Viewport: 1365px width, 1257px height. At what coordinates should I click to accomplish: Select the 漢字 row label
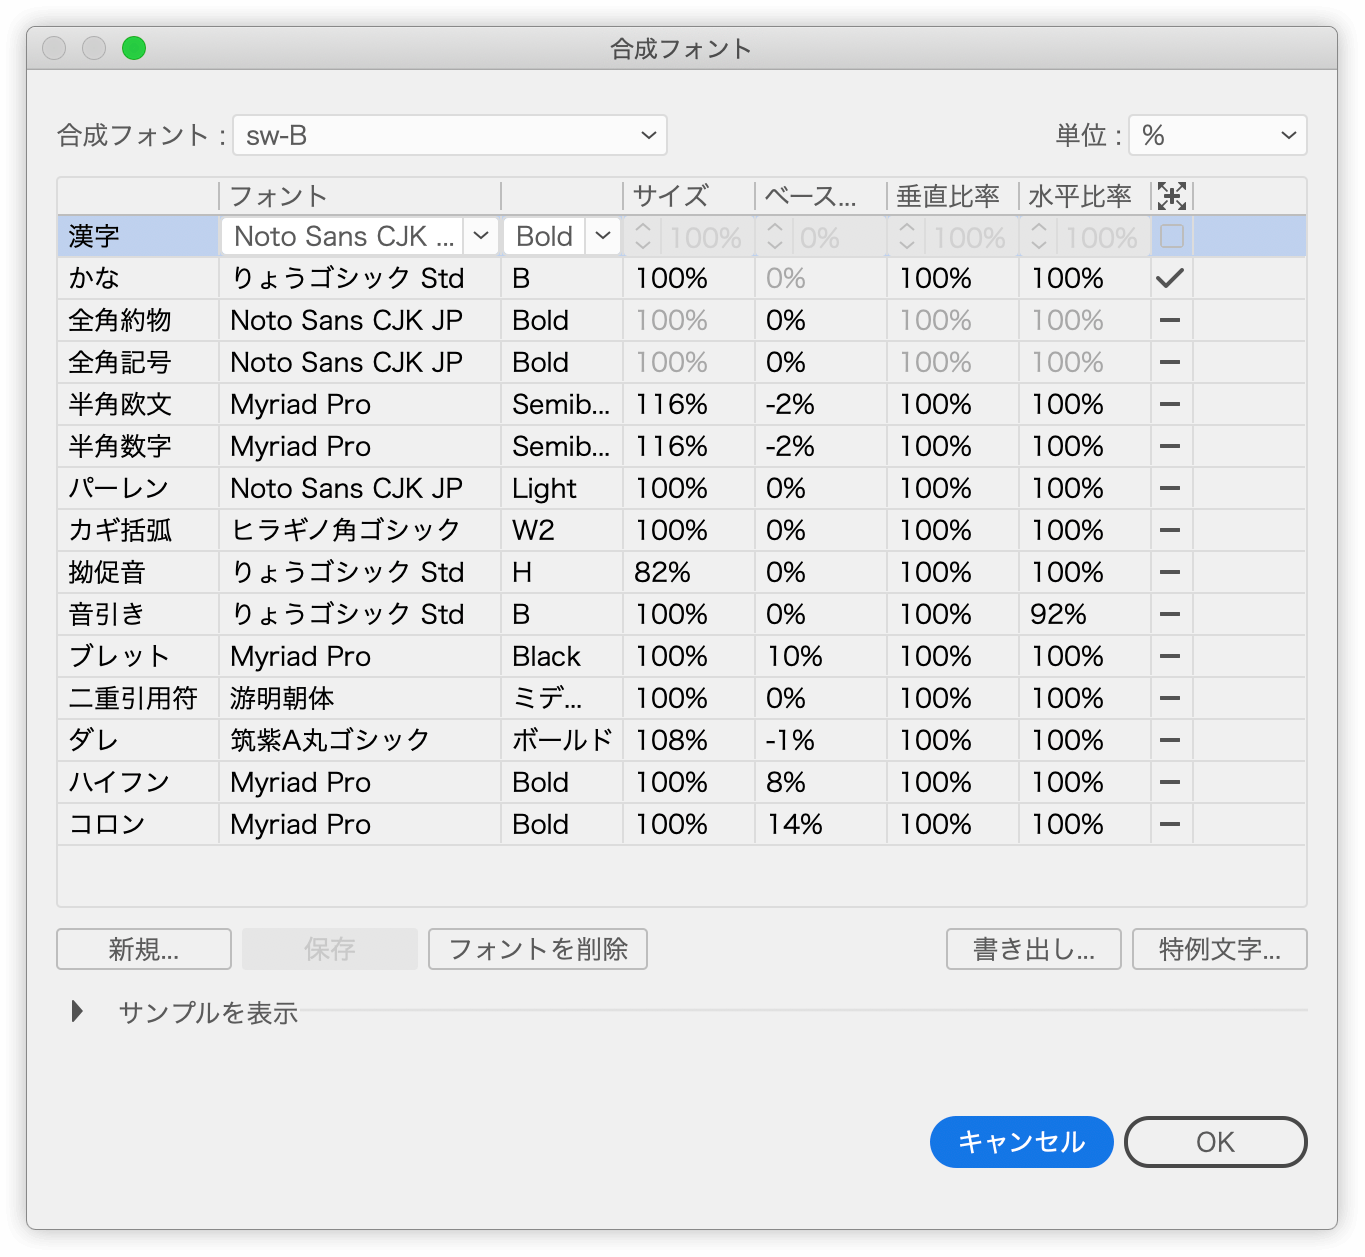pos(94,236)
